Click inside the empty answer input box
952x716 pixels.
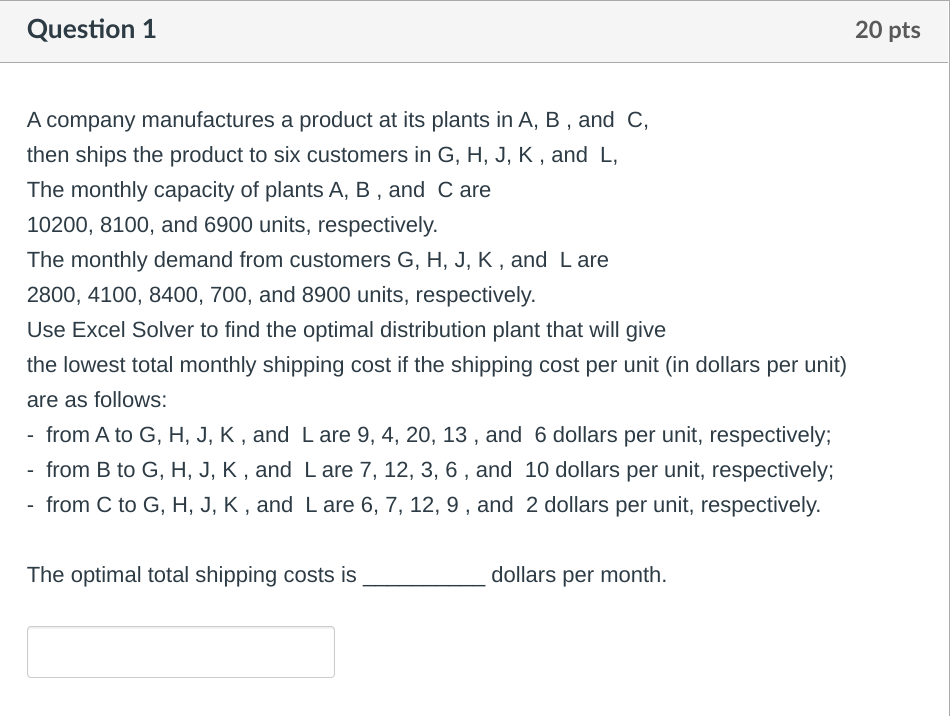coord(180,651)
